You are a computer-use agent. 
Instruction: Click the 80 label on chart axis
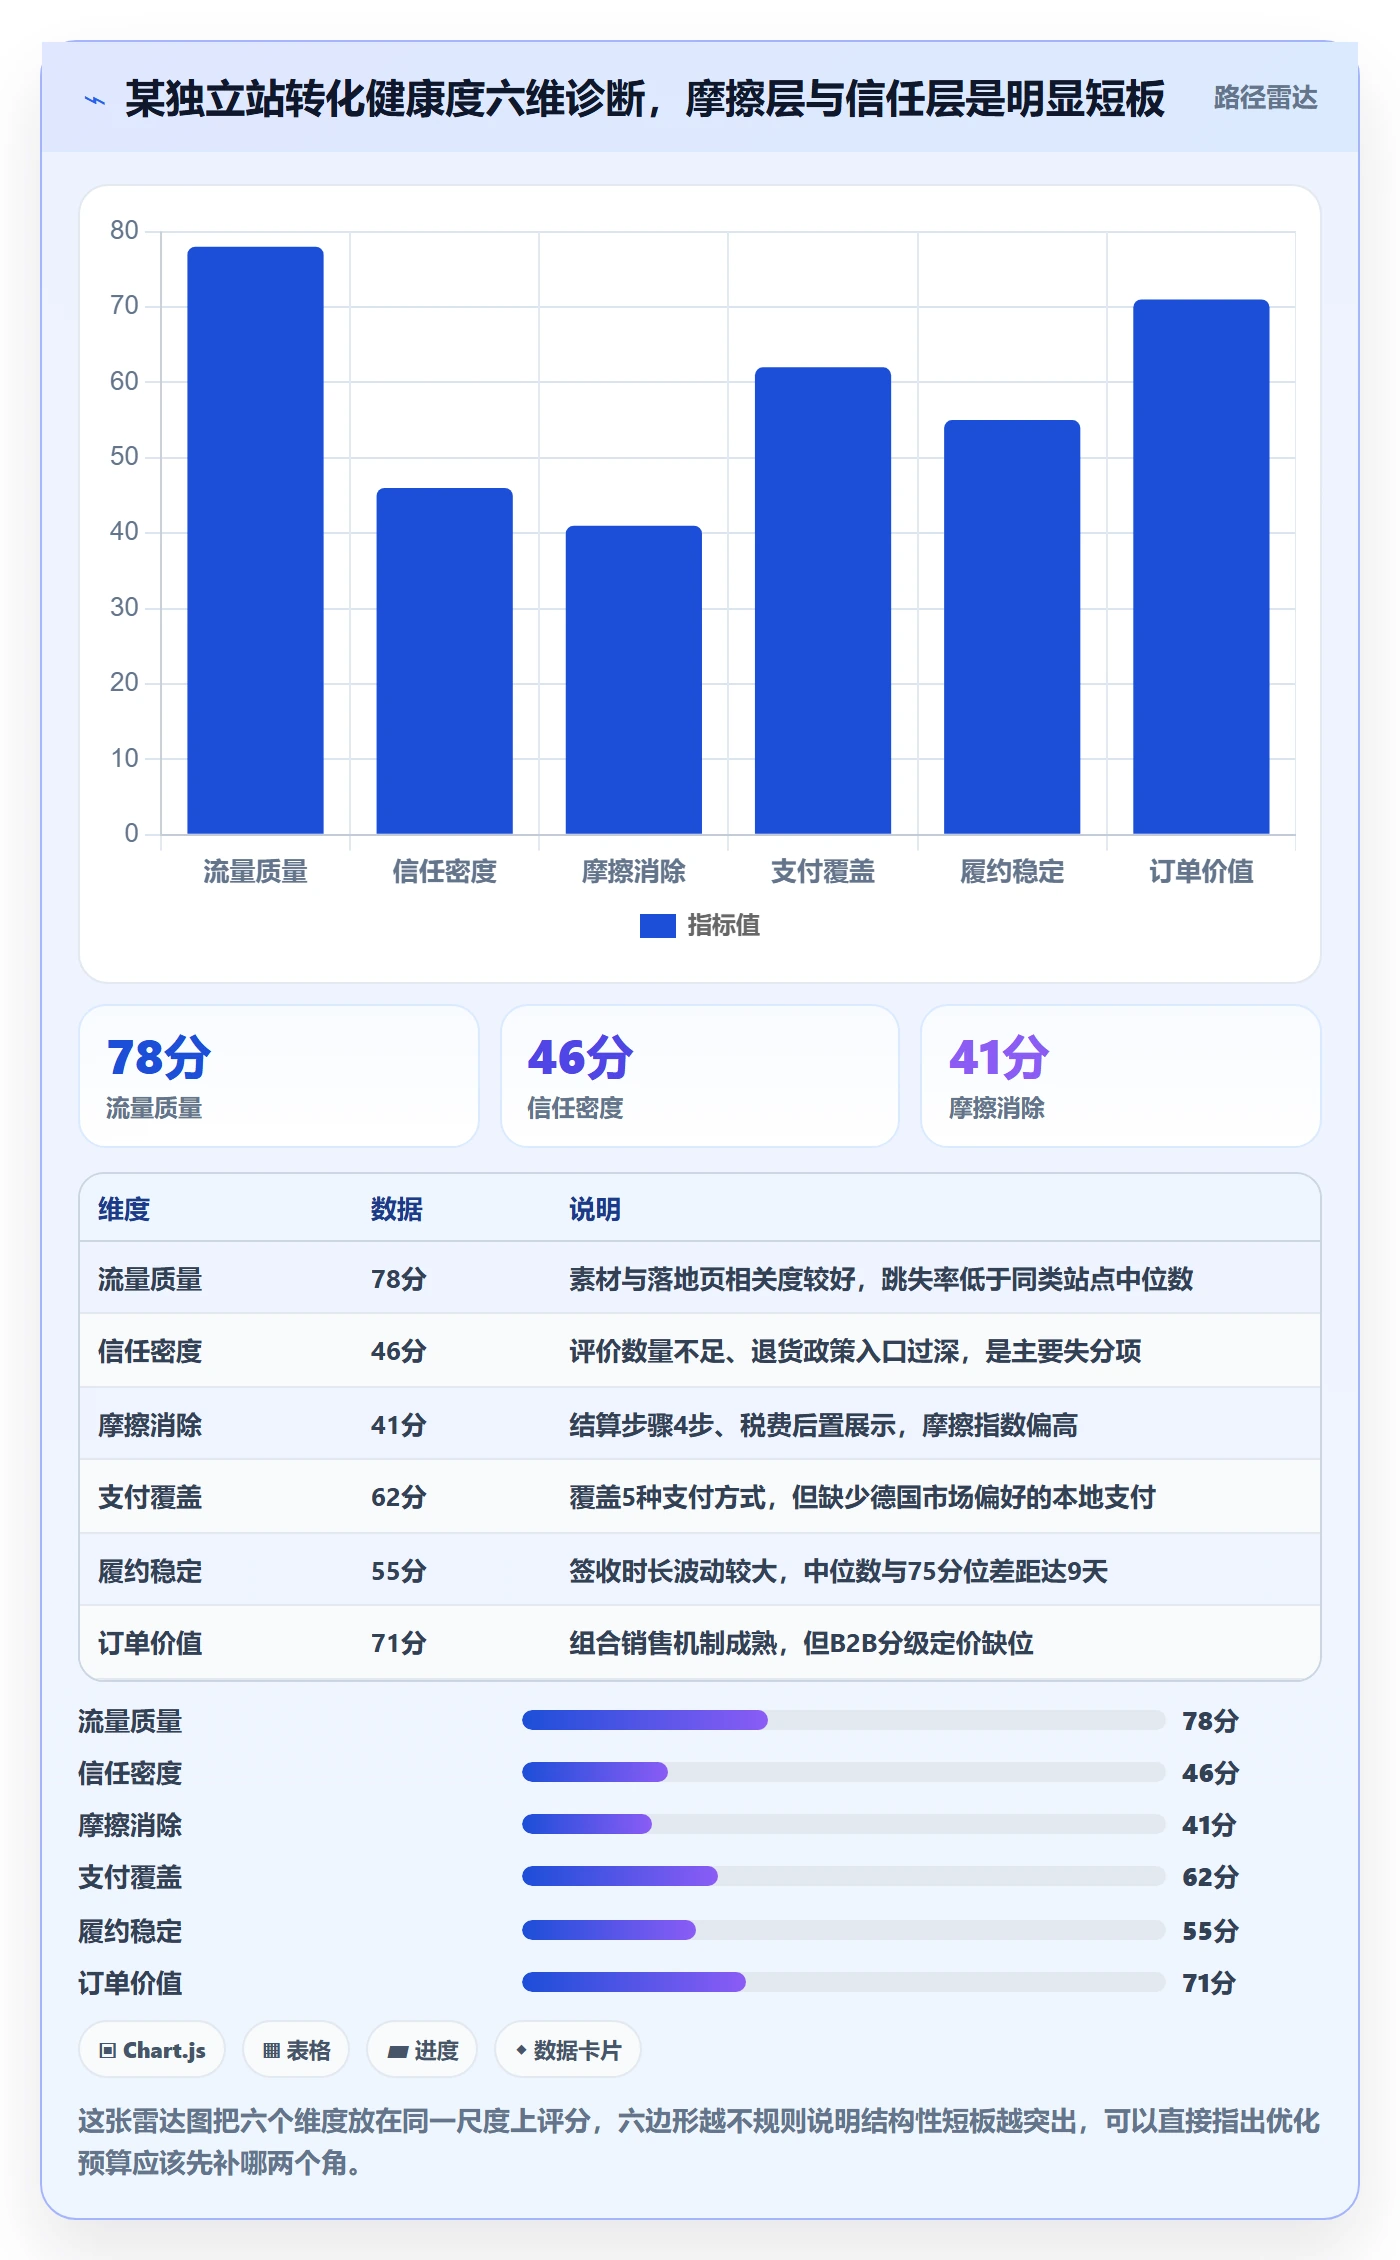[124, 230]
